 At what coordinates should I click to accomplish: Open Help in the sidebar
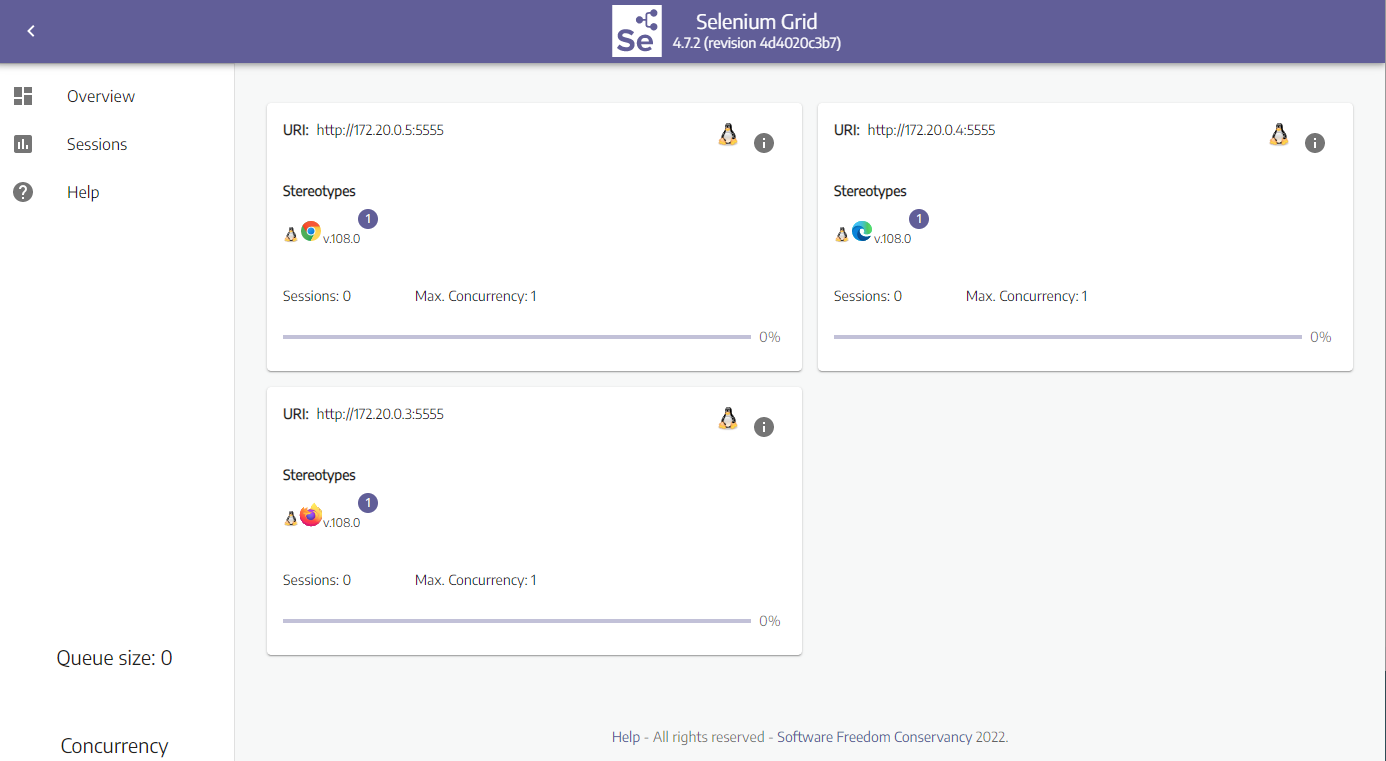(83, 192)
